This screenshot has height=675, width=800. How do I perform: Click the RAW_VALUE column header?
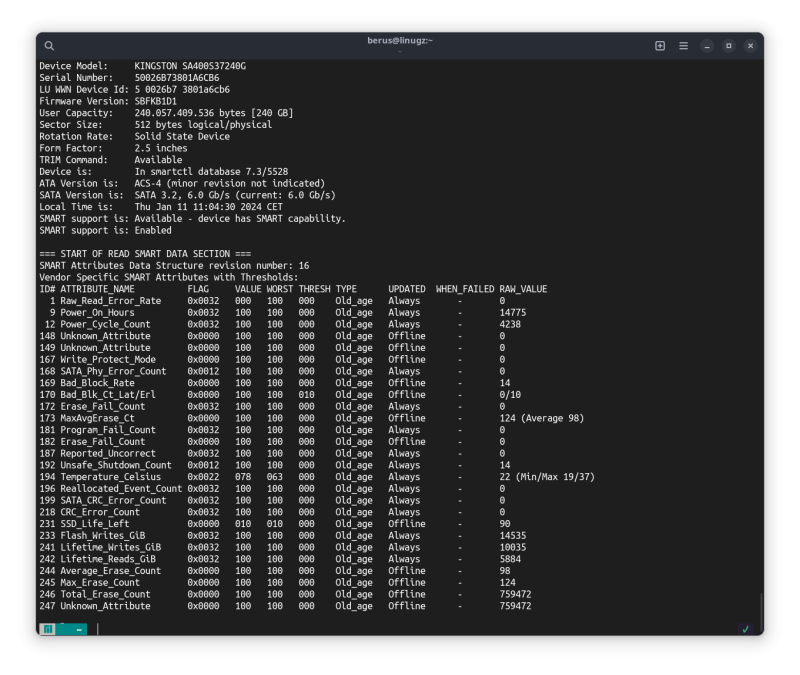523,289
